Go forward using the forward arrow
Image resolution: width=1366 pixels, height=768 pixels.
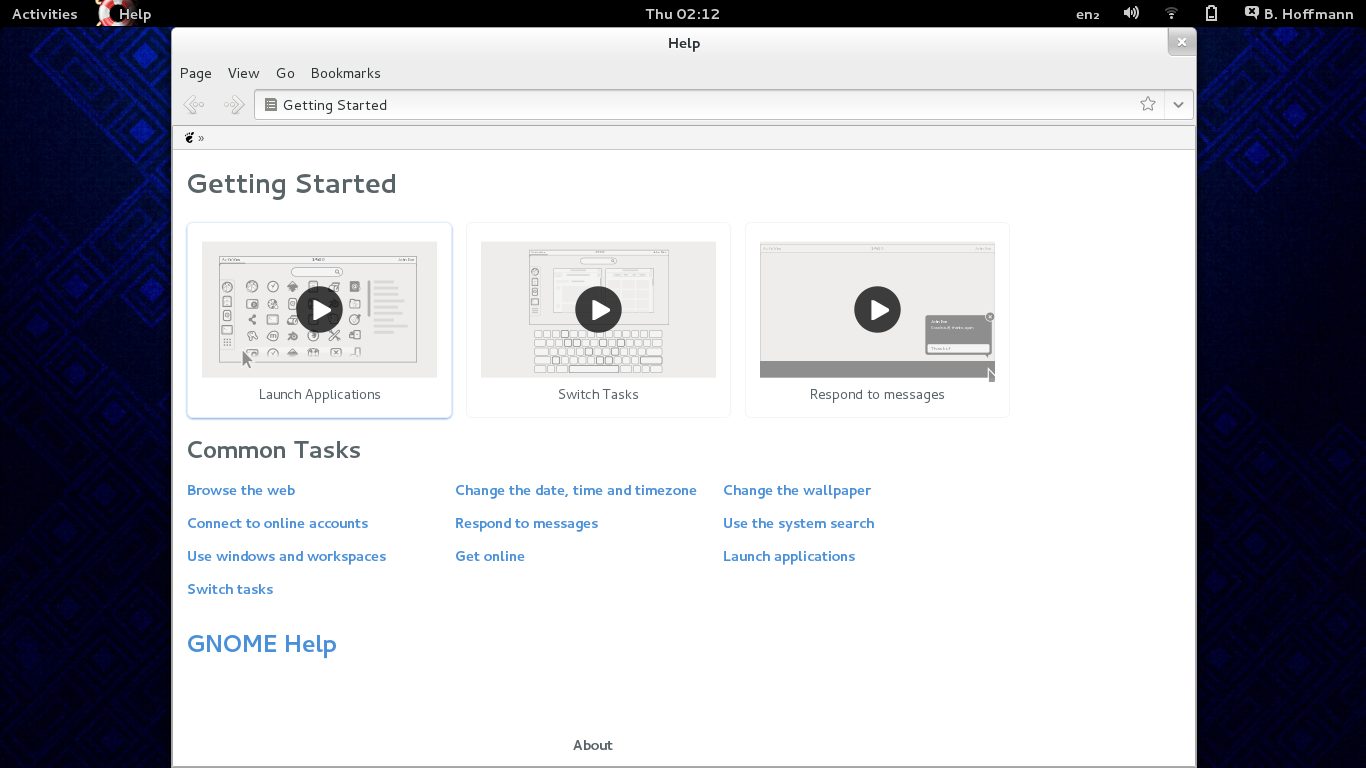click(233, 105)
